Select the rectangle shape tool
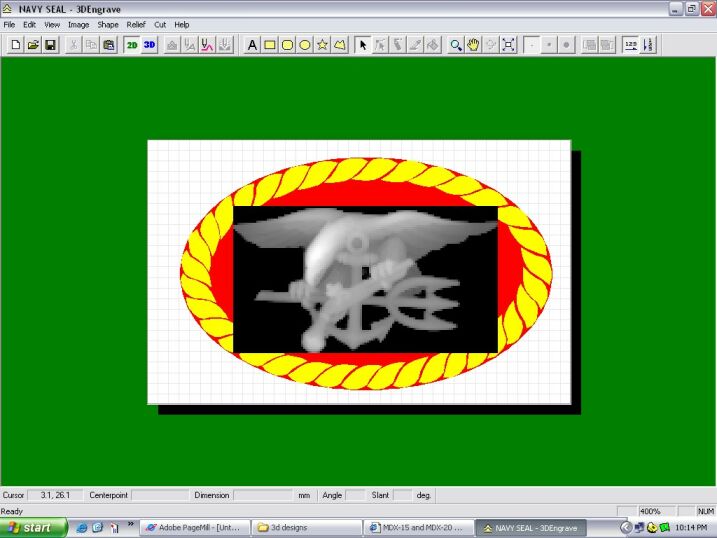This screenshot has height=538, width=717. point(270,45)
